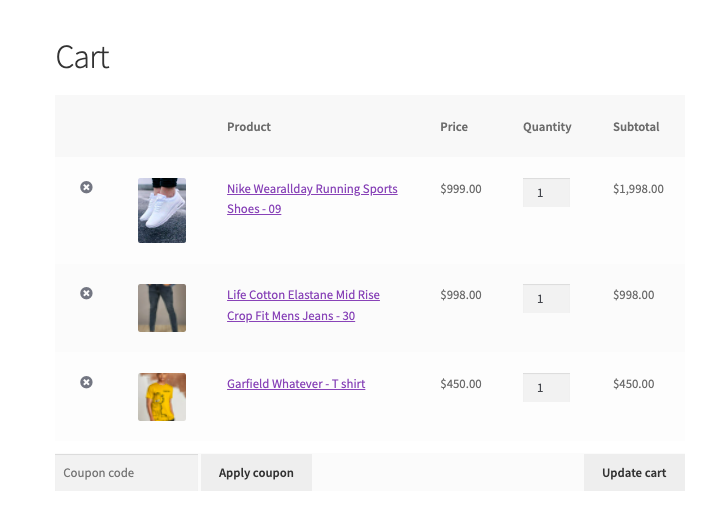Click quantity field for Nike shoes
Image resolution: width=714 pixels, height=521 pixels.
pos(546,193)
